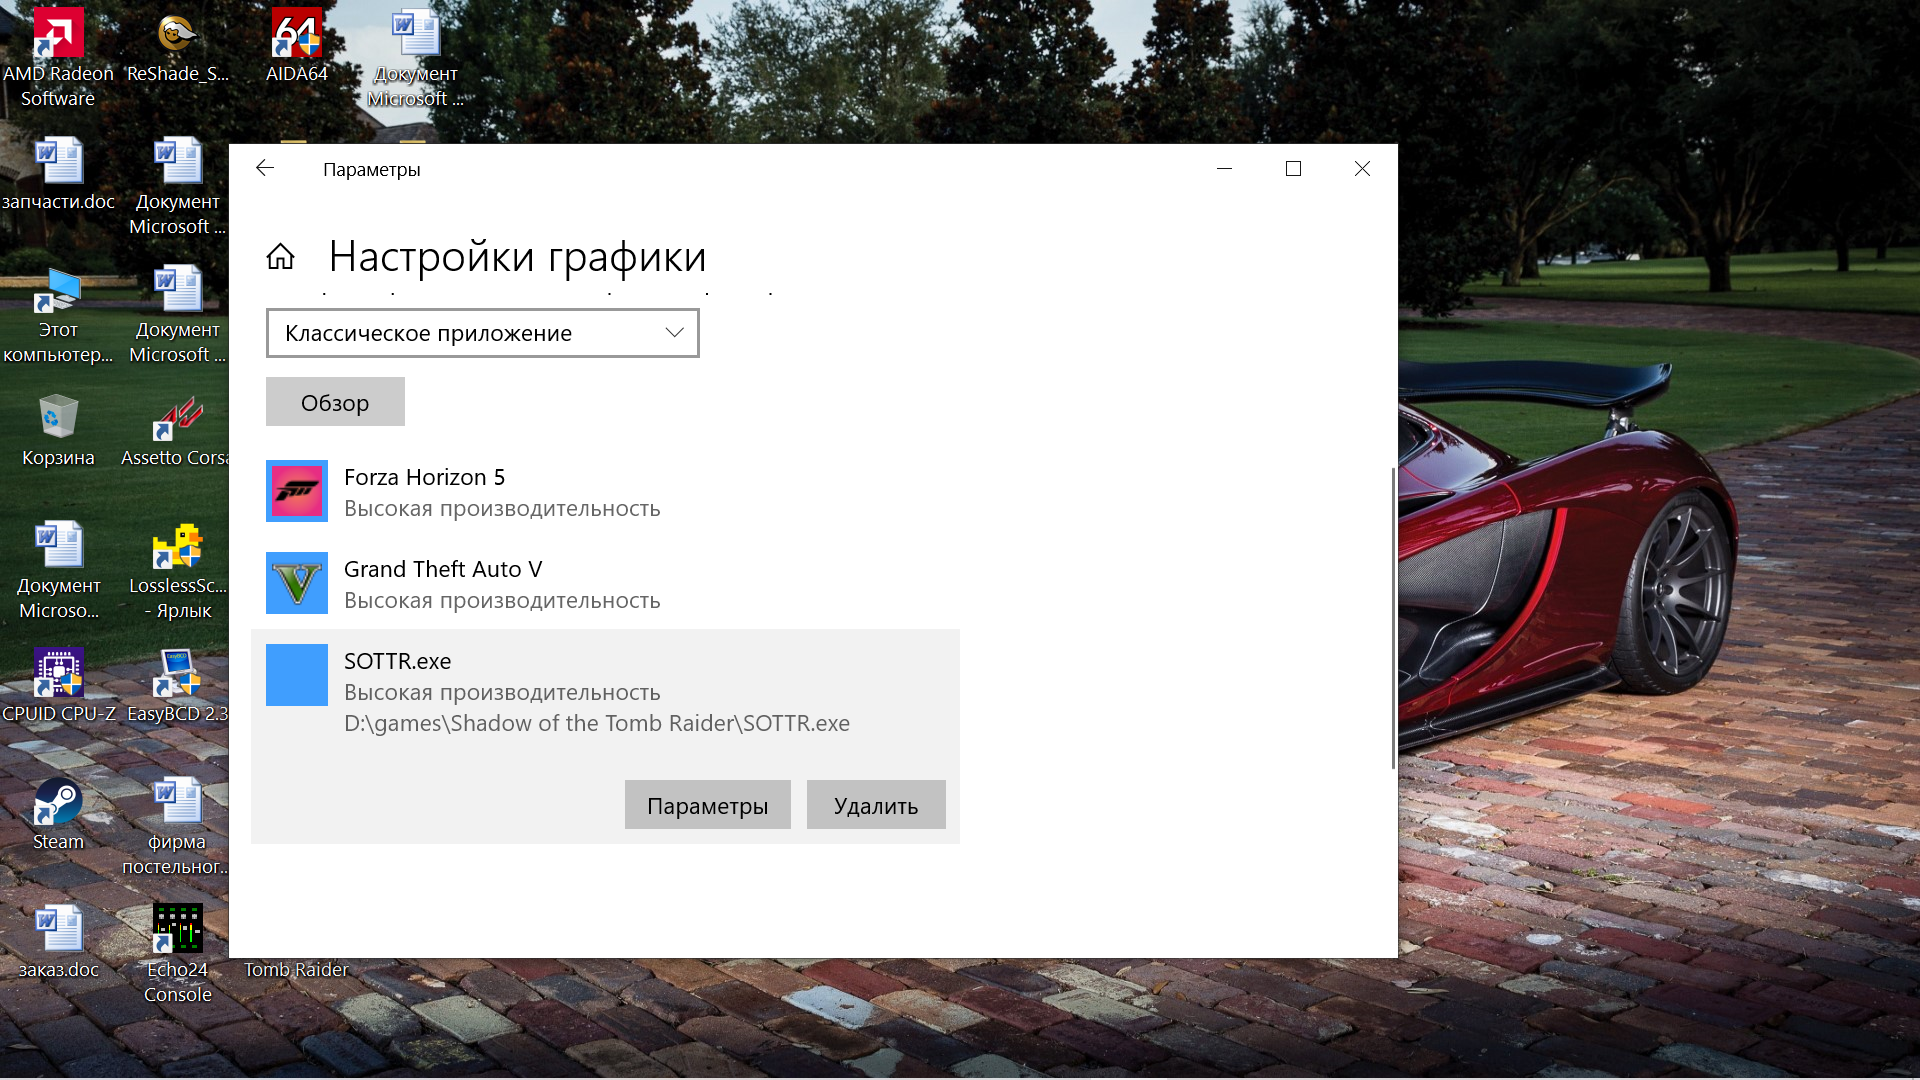Open the Классическое приложение dropdown
1920x1080 pixels.
[x=482, y=333]
